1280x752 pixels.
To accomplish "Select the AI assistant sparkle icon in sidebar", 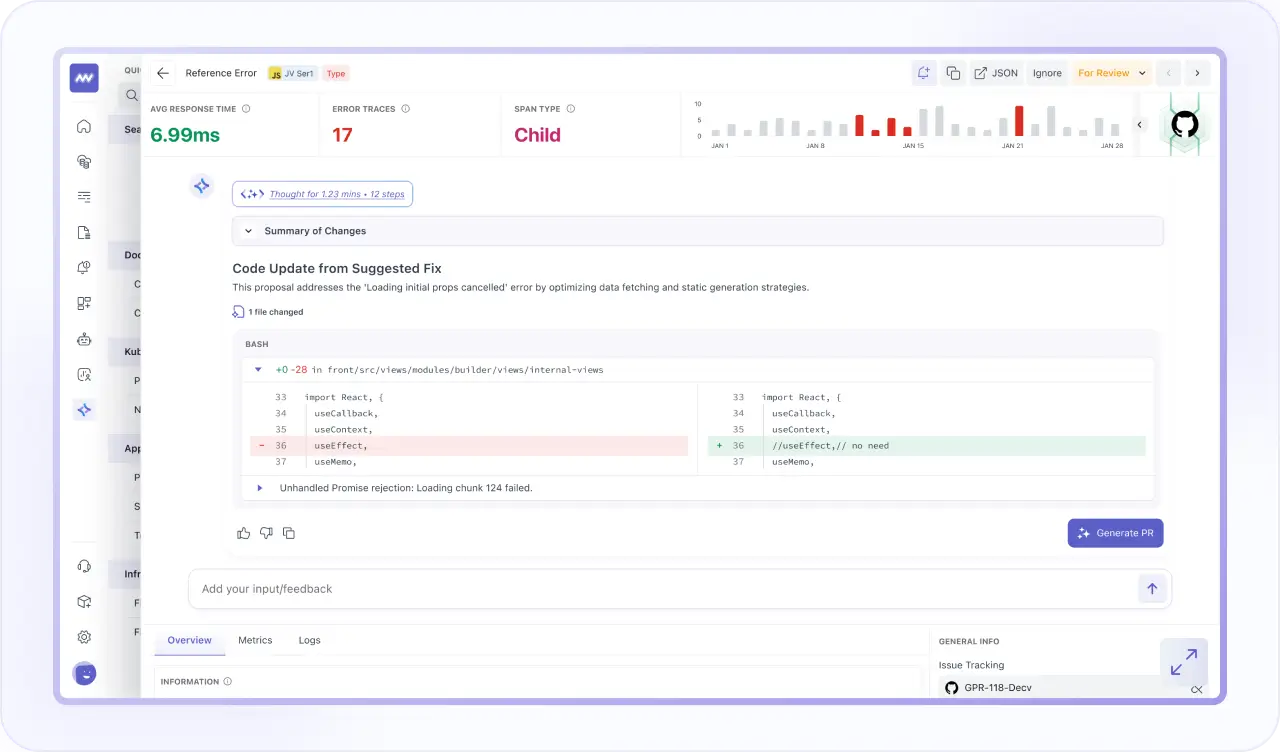I will tap(84, 409).
